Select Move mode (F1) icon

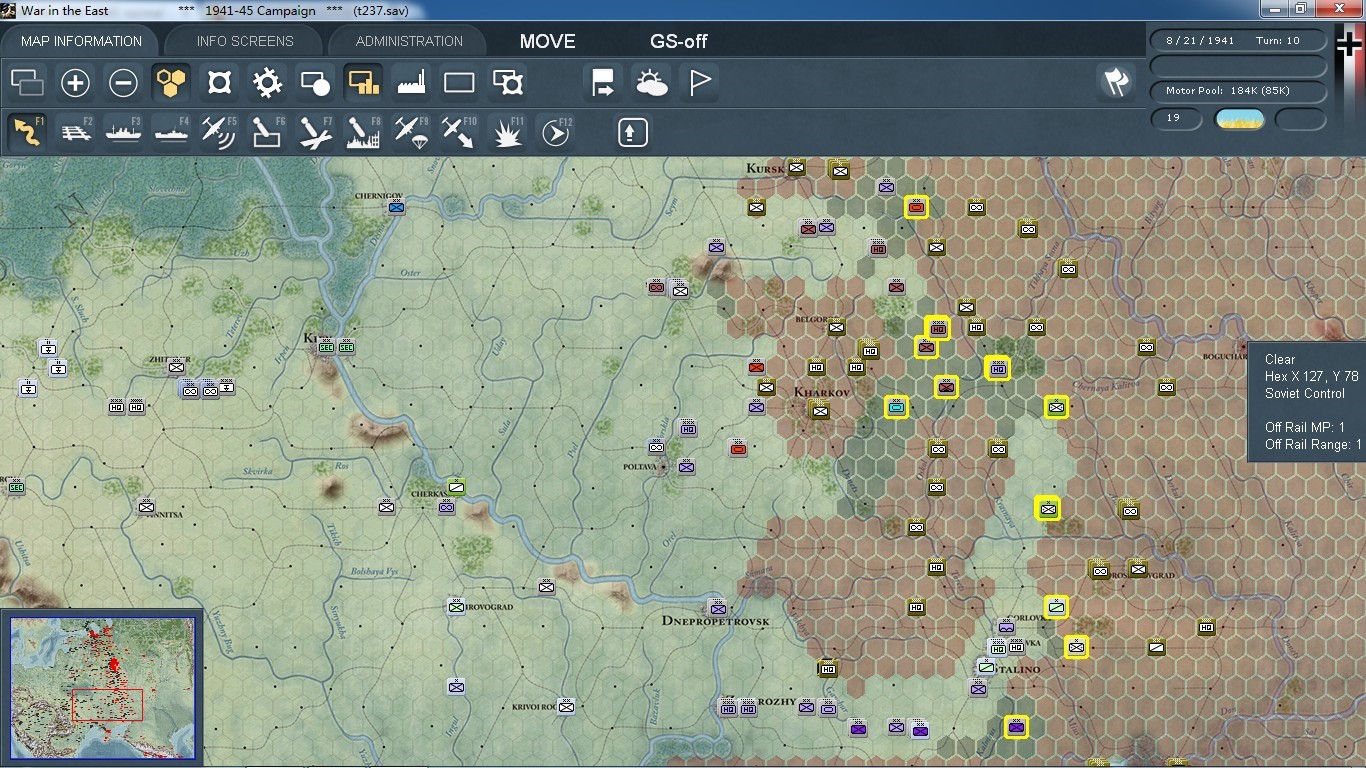27,131
